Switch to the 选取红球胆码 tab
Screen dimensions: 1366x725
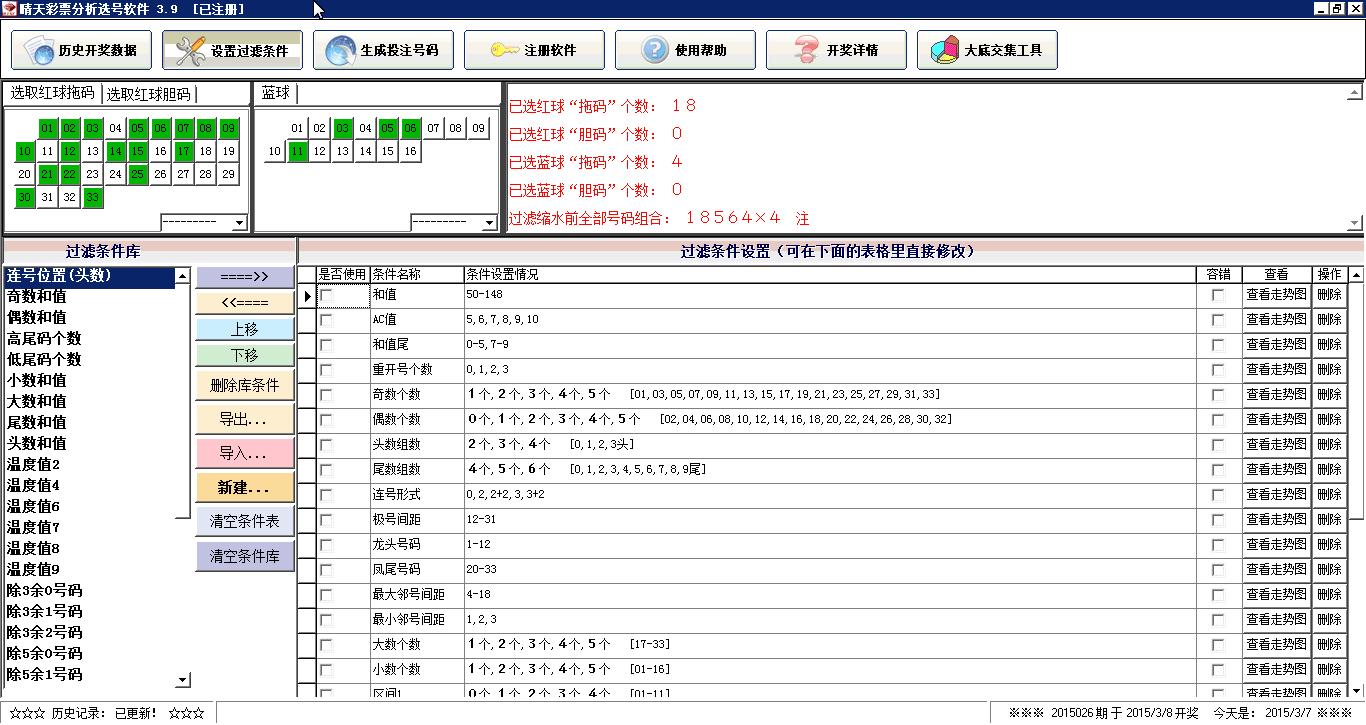tap(148, 94)
